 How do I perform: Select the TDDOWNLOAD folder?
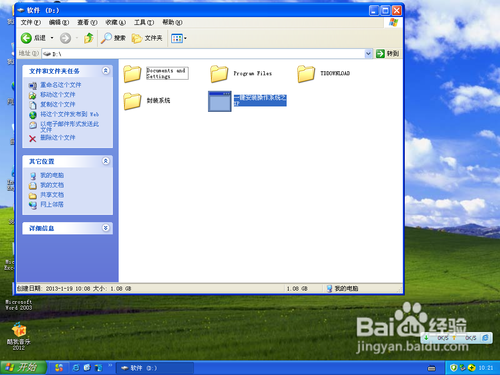pos(323,73)
